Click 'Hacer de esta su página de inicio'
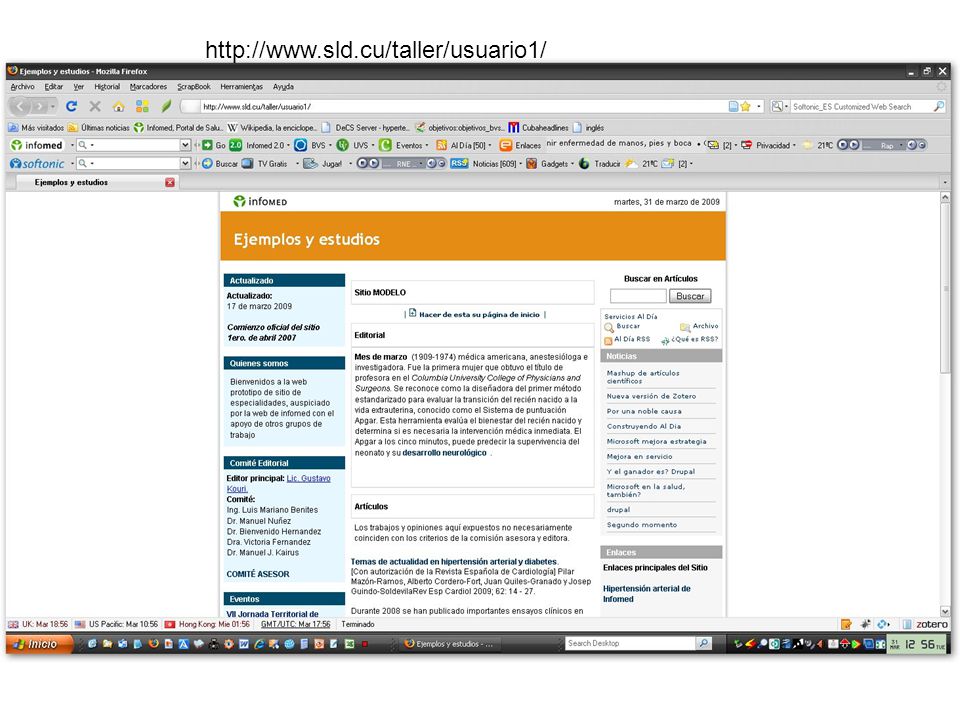Image resolution: width=960 pixels, height=720 pixels. (x=479, y=314)
